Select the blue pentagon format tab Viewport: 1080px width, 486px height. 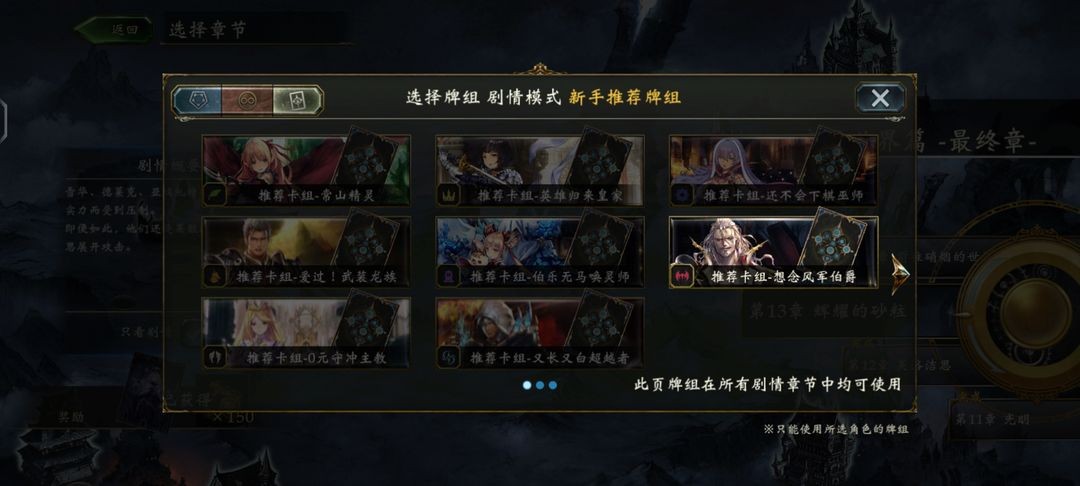pos(197,101)
